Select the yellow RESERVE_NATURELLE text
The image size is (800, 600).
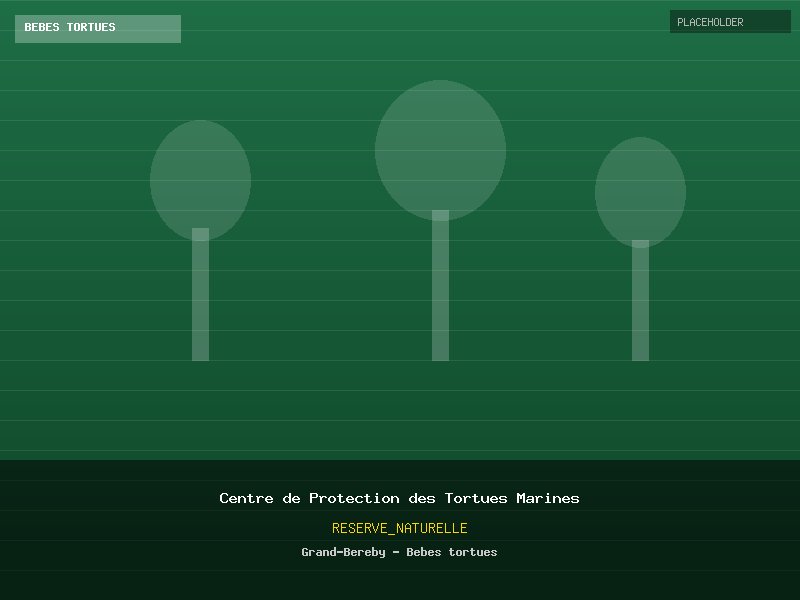pyautogui.click(x=399, y=528)
